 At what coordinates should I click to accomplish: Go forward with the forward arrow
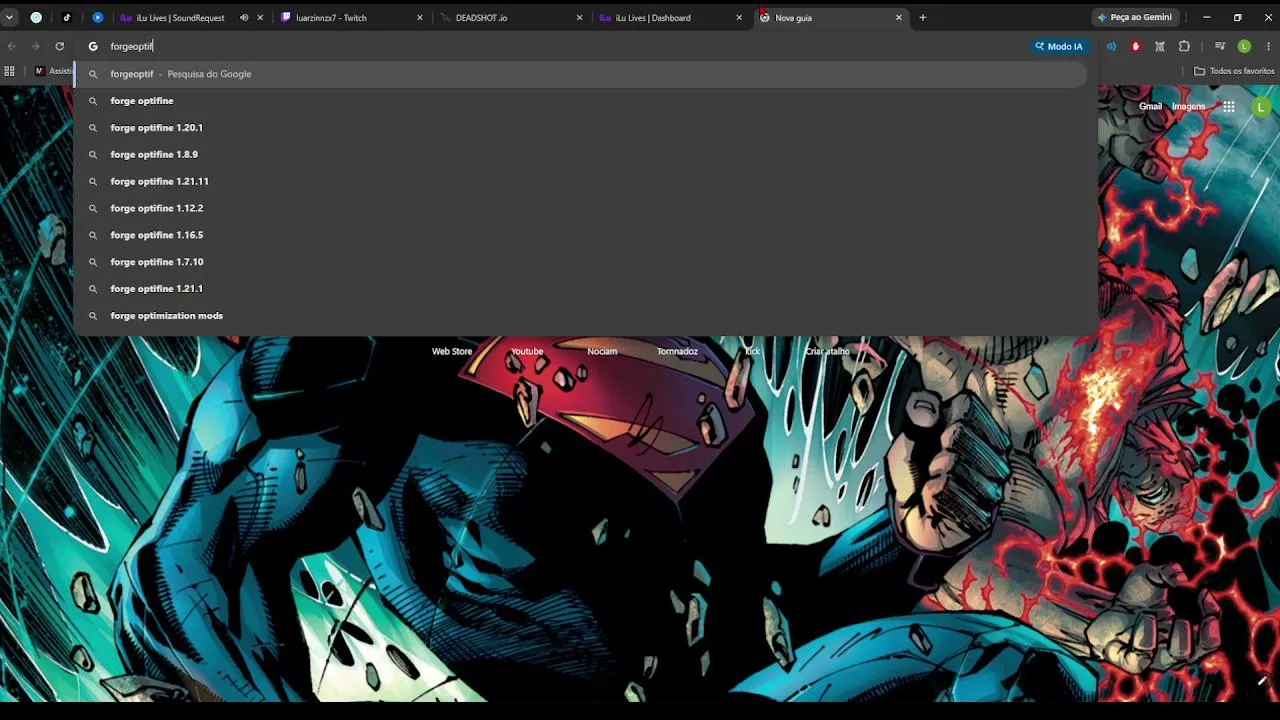(x=36, y=46)
